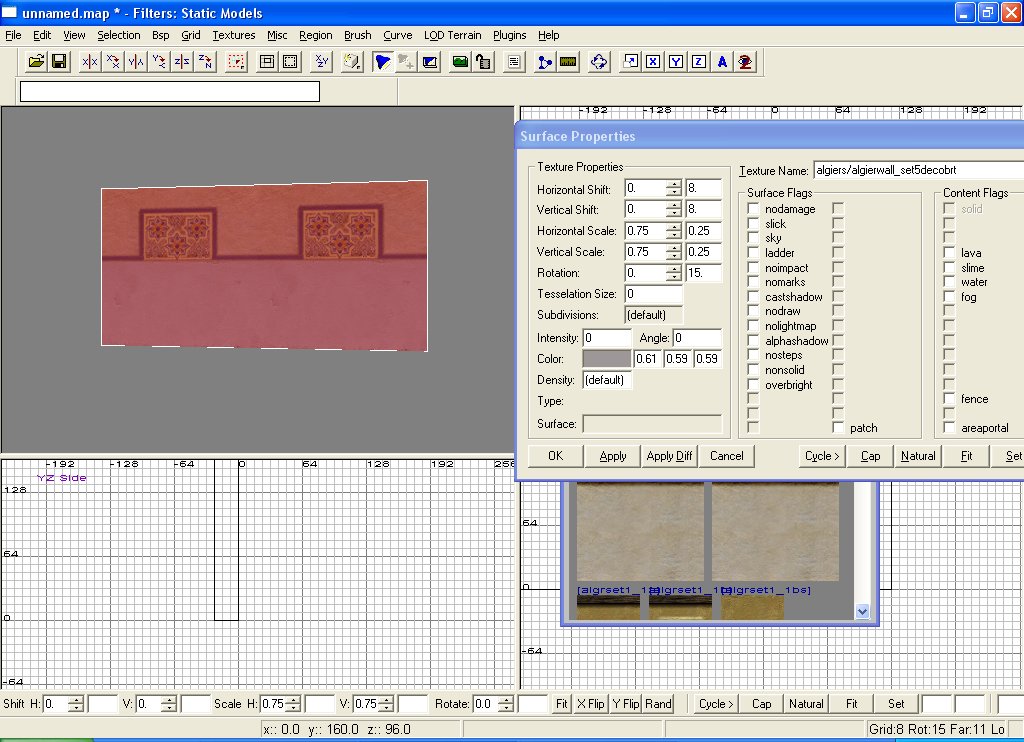Click the blue Y axis lock icon
The image size is (1024, 742).
point(676,62)
